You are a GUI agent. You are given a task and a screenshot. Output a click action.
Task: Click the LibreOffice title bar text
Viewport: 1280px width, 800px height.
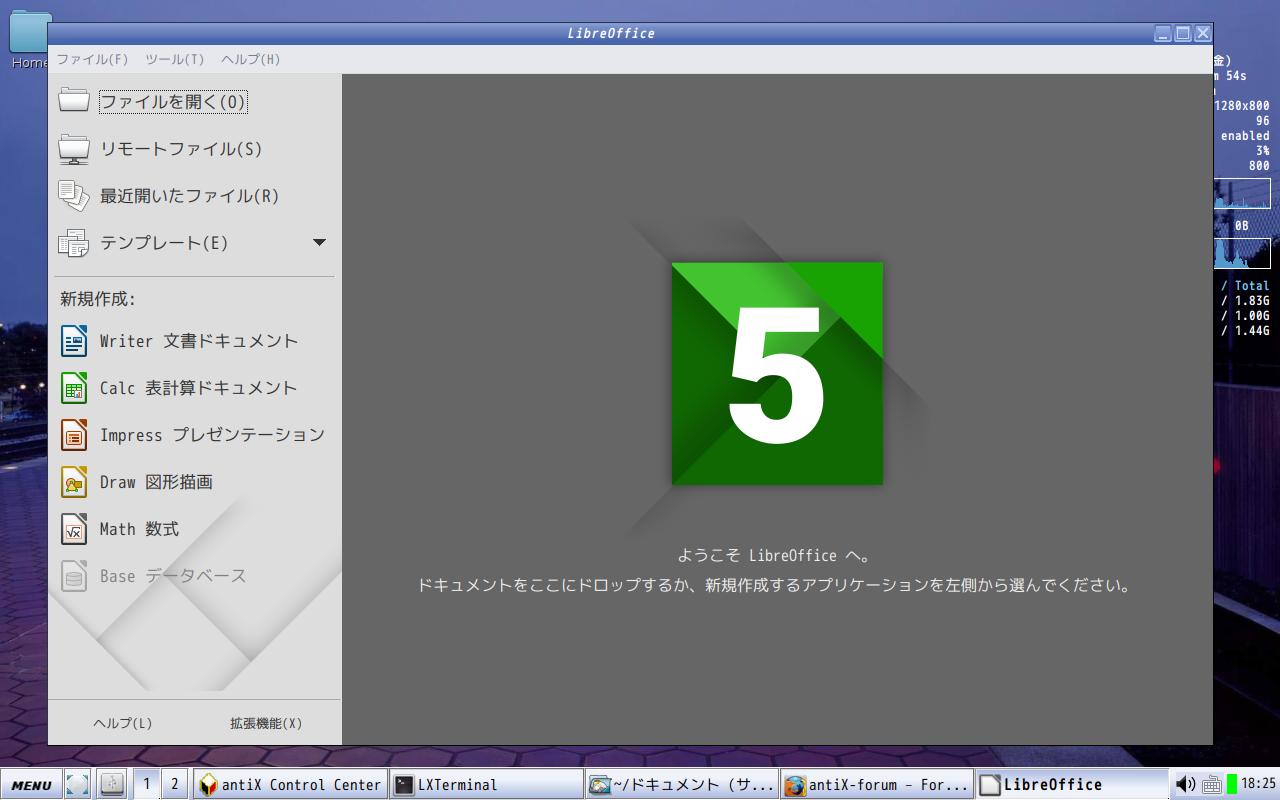click(611, 33)
